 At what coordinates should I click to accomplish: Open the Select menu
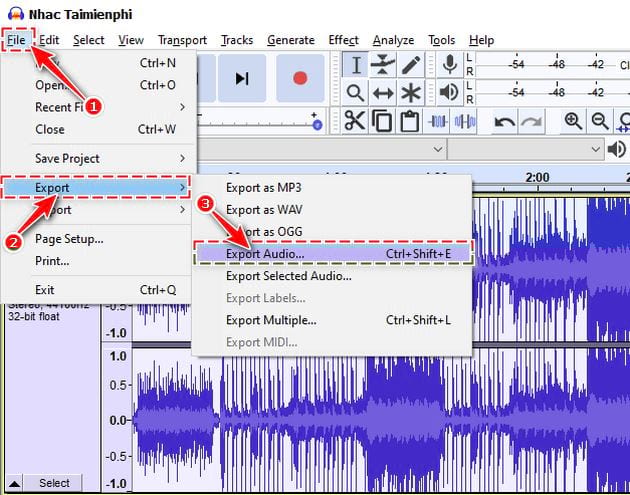(x=88, y=40)
